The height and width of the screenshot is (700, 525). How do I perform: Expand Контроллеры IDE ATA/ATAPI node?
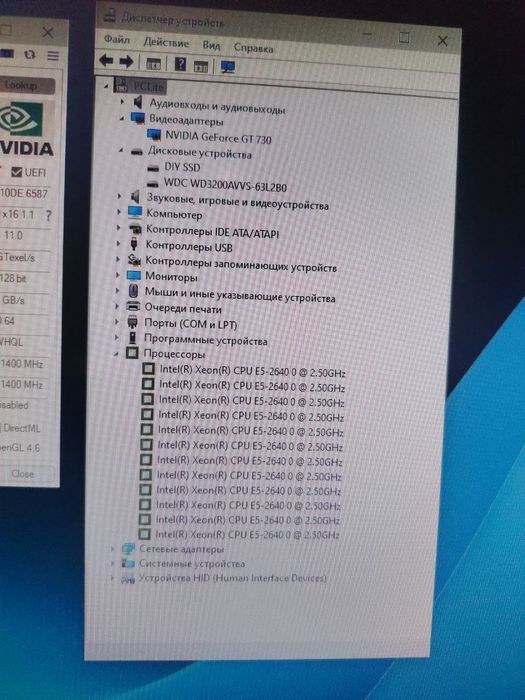[119, 228]
